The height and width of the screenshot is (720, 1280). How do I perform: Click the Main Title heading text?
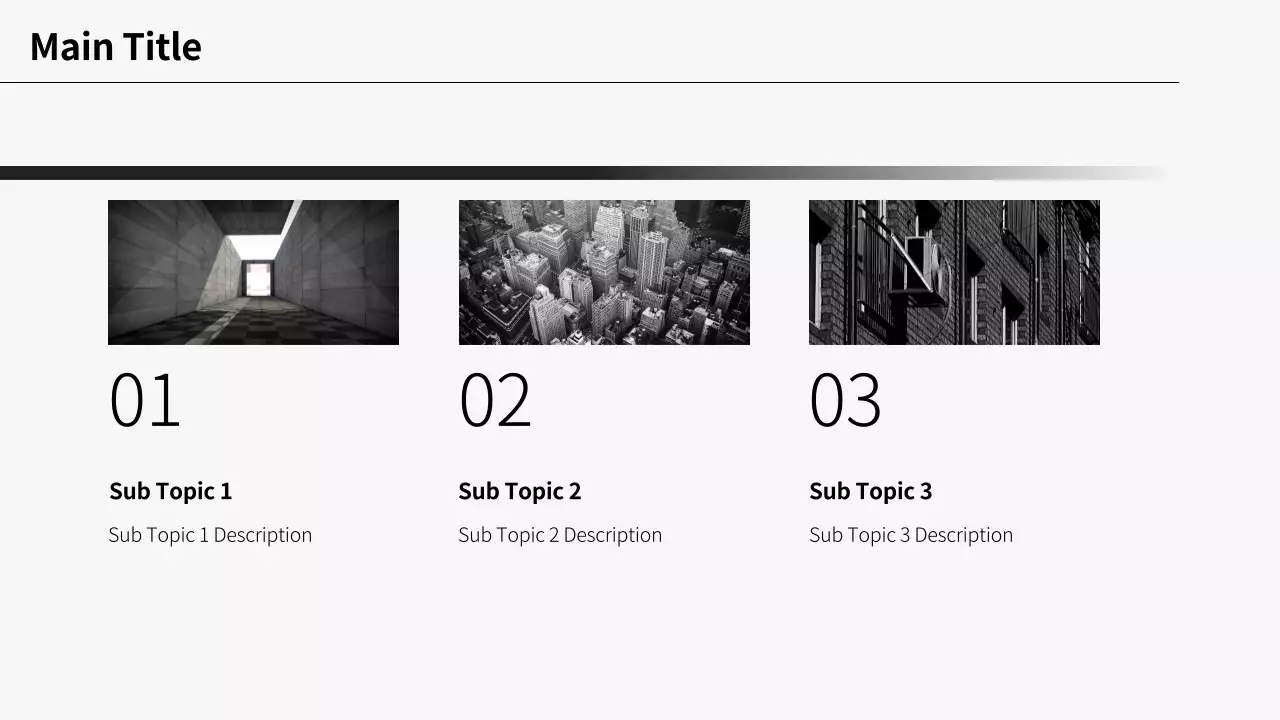(115, 47)
